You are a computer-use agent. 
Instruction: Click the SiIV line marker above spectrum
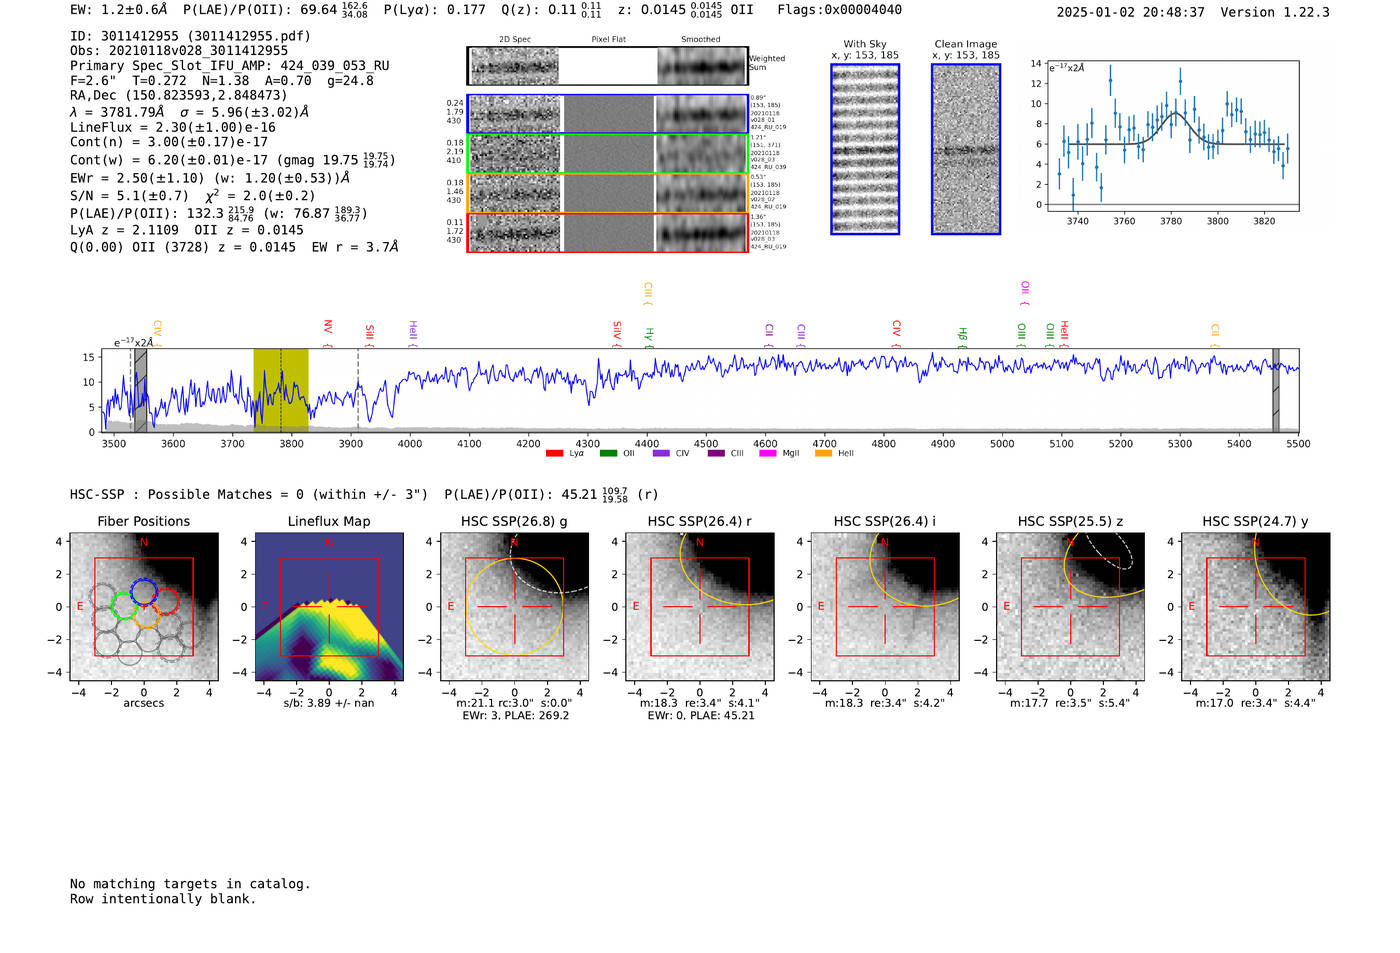(x=617, y=333)
